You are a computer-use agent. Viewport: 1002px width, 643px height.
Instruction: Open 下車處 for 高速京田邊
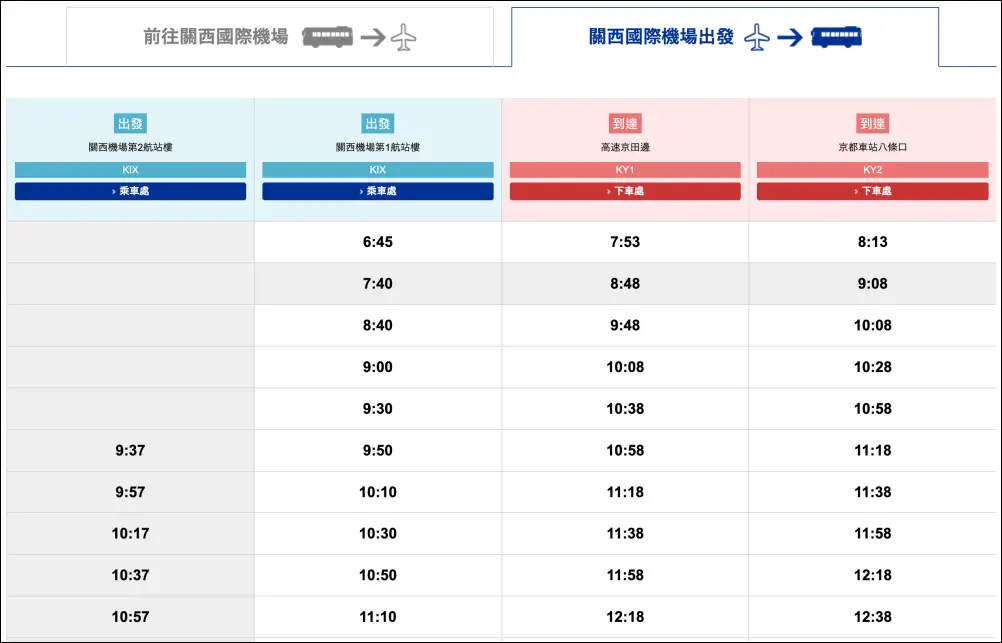click(625, 191)
